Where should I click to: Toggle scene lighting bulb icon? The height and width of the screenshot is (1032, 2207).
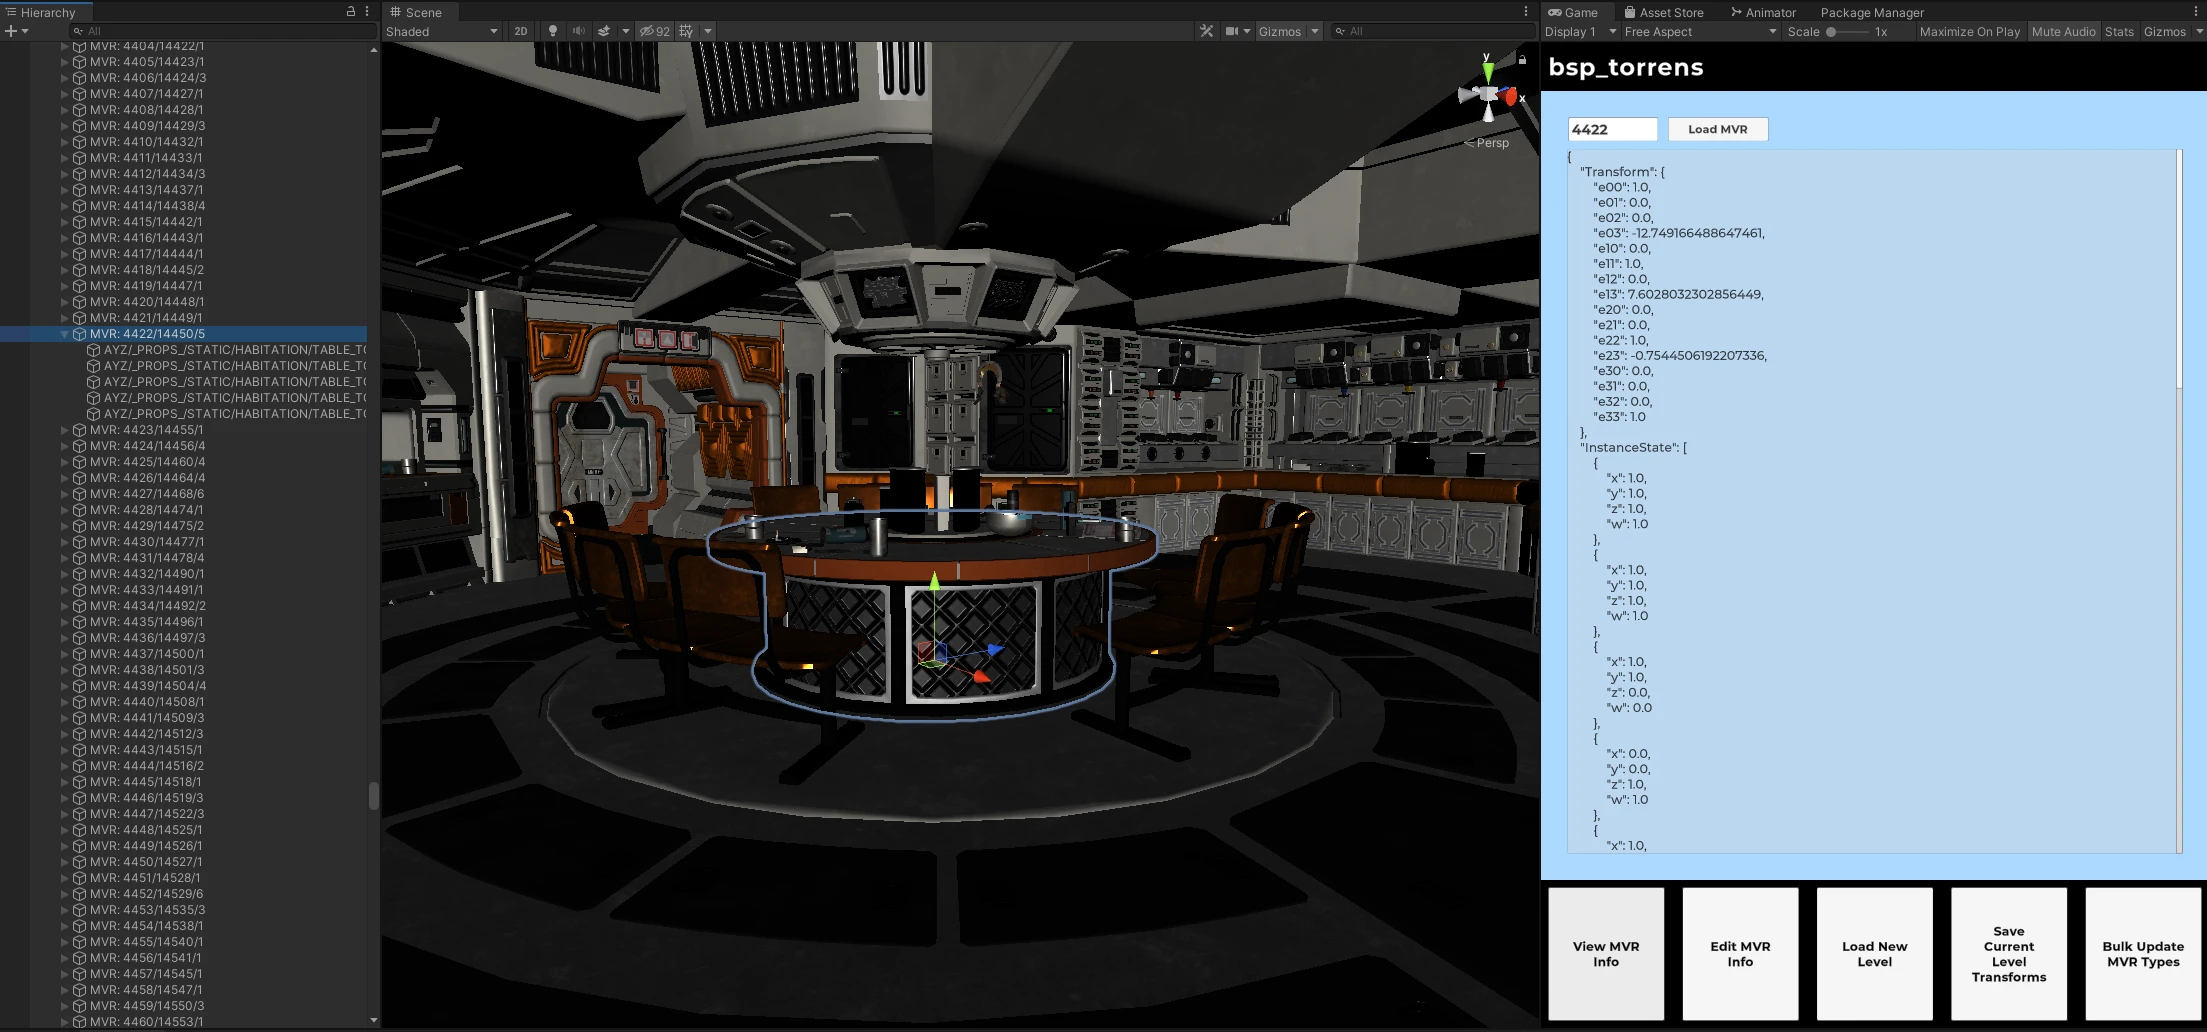point(552,31)
